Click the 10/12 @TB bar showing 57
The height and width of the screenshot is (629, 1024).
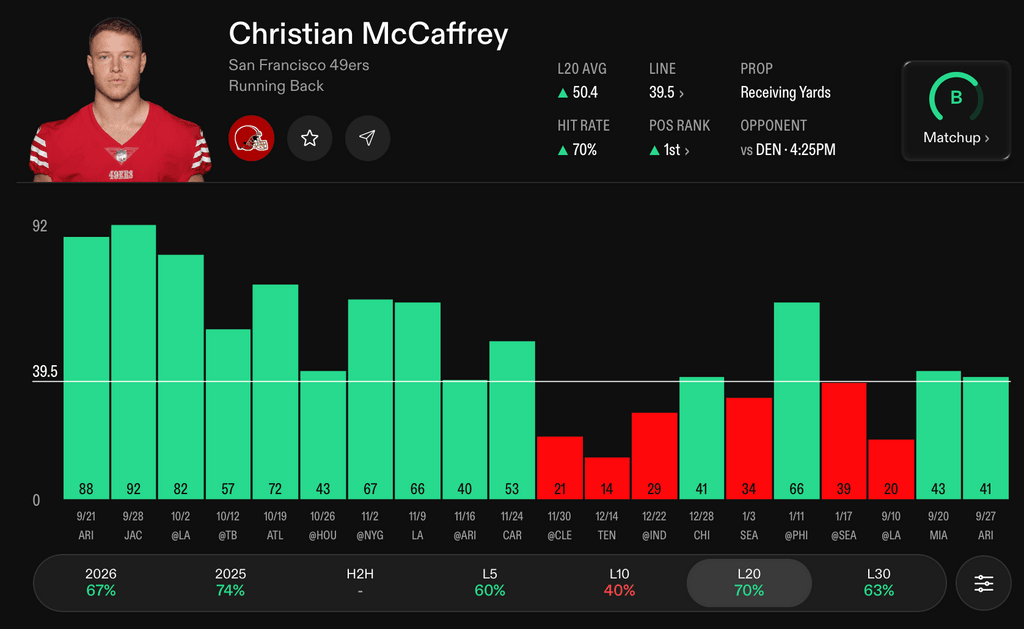(228, 414)
